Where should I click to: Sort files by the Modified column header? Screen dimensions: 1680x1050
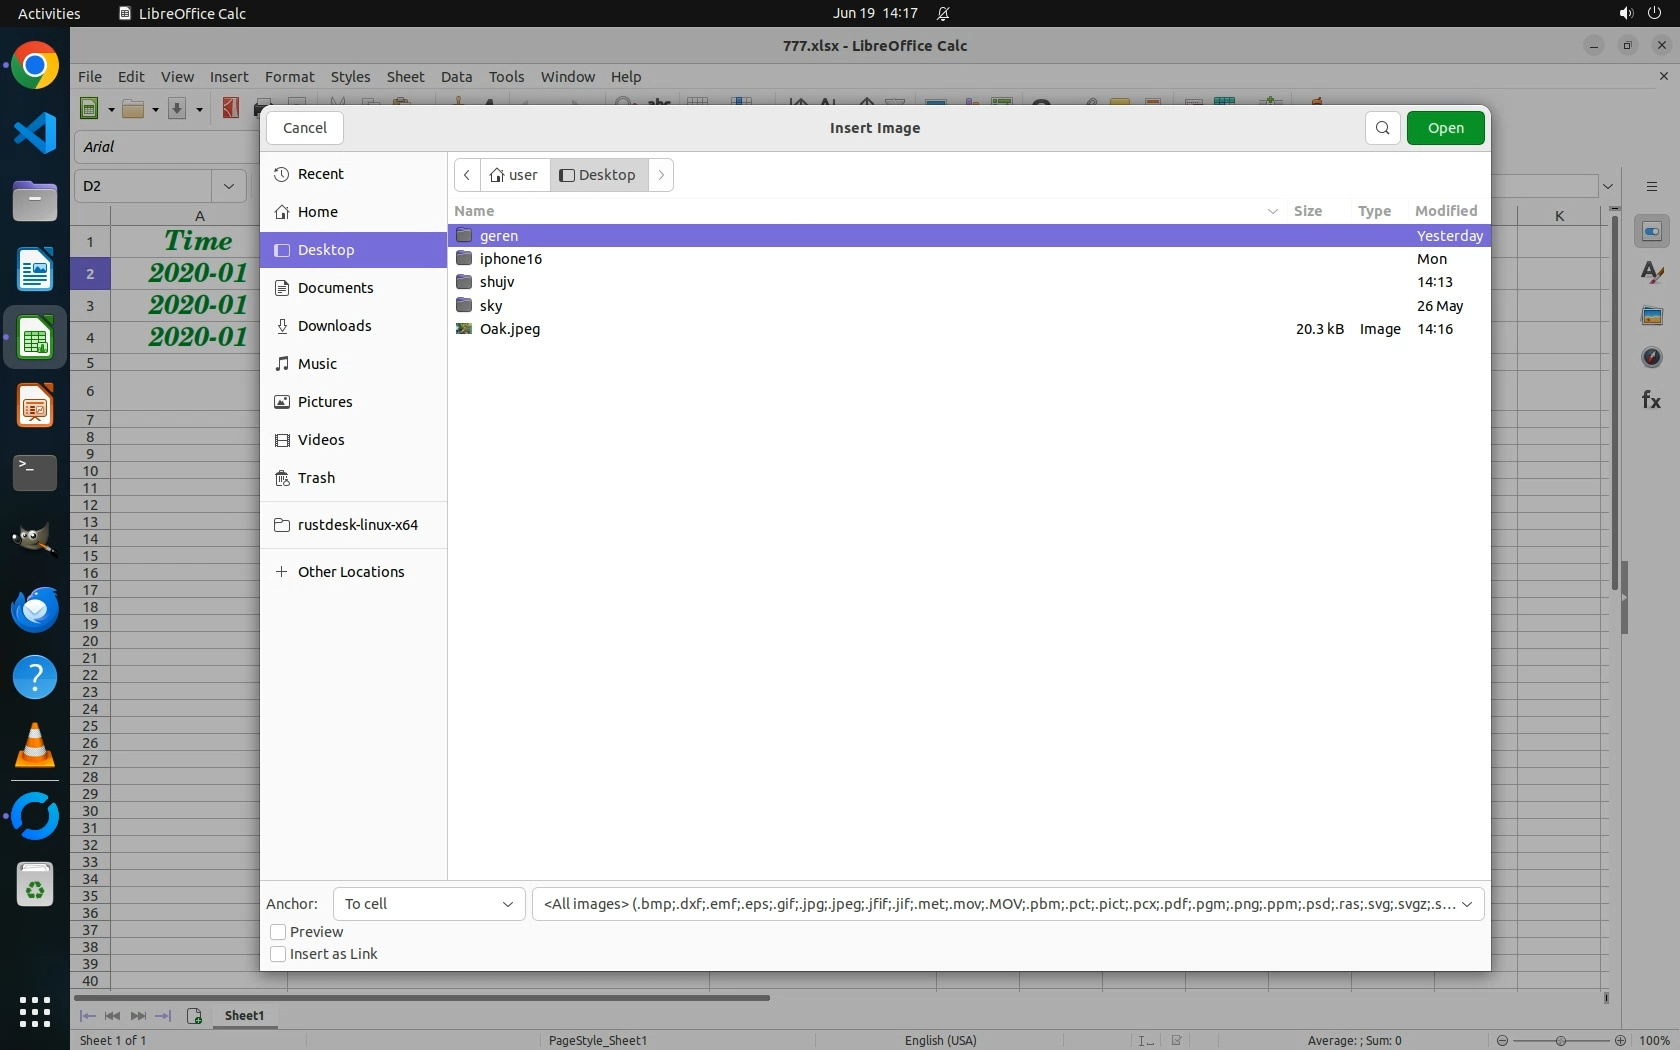(1445, 211)
